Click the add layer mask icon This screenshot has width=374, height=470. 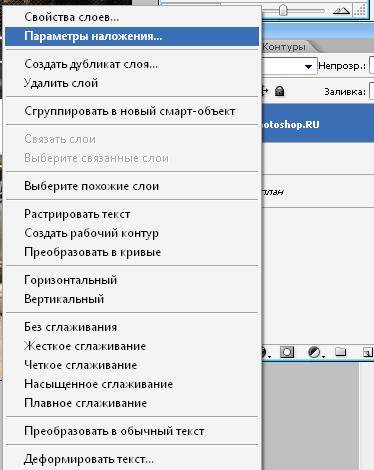coord(287,352)
